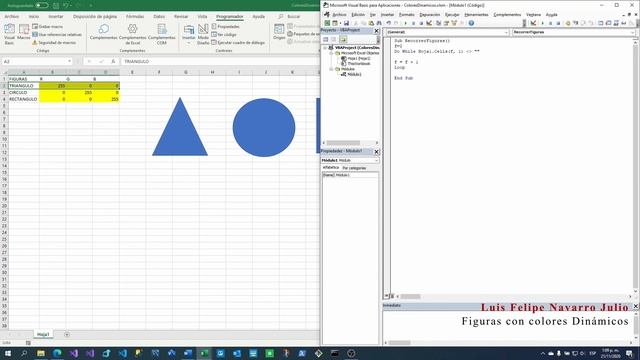Screen dimensions: 640x360
Task: Select Módulo1 in the project tree
Action: pos(351,74)
